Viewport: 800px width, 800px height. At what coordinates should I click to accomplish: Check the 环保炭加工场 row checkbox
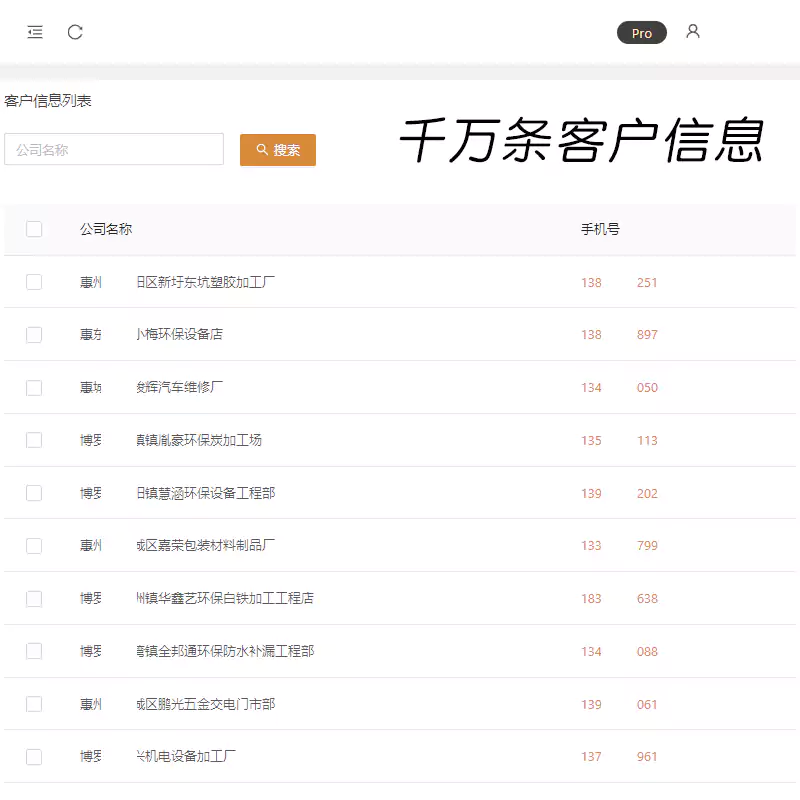click(34, 440)
